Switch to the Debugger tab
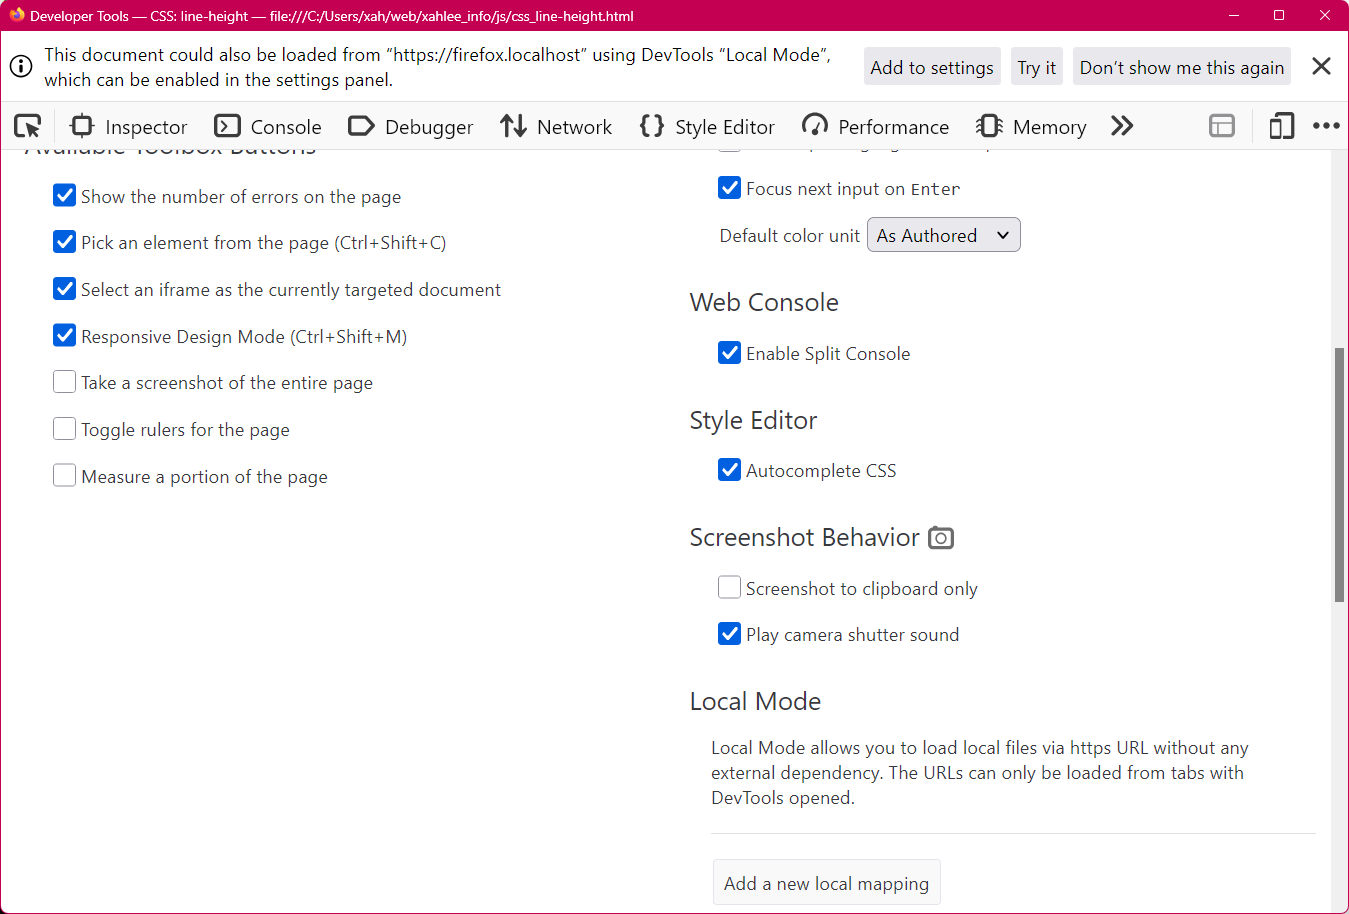Screen dimensions: 1349x914 411,126
